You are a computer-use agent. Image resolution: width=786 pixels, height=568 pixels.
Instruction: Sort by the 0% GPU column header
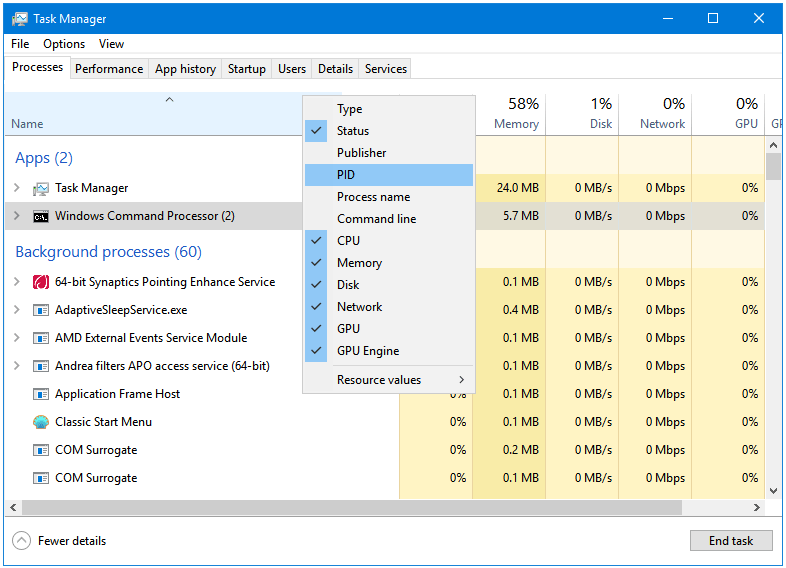729,114
